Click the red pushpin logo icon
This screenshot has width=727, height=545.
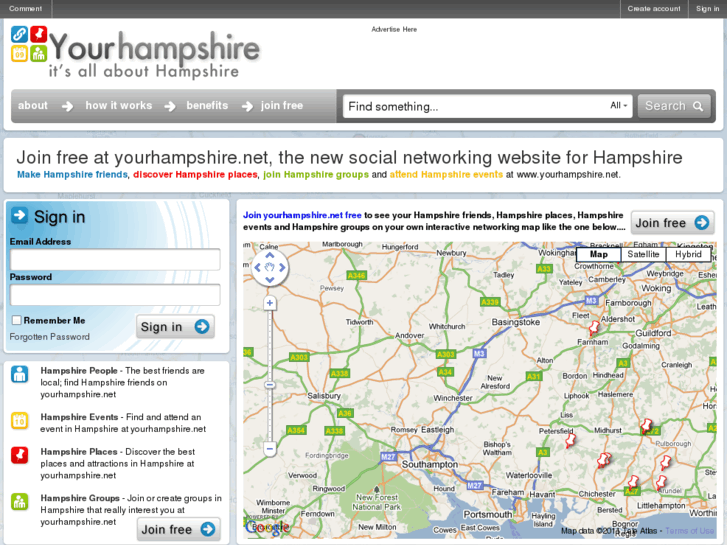pos(39,34)
